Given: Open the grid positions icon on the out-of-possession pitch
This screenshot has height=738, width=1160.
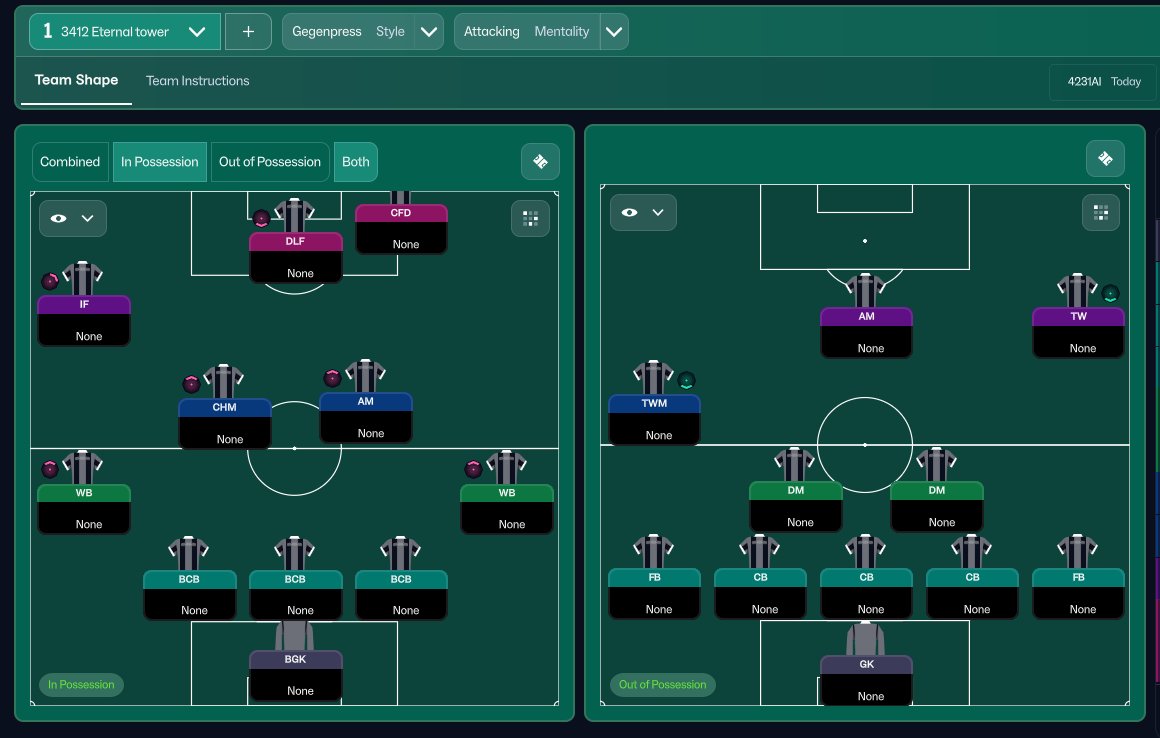Looking at the screenshot, I should (x=1101, y=213).
